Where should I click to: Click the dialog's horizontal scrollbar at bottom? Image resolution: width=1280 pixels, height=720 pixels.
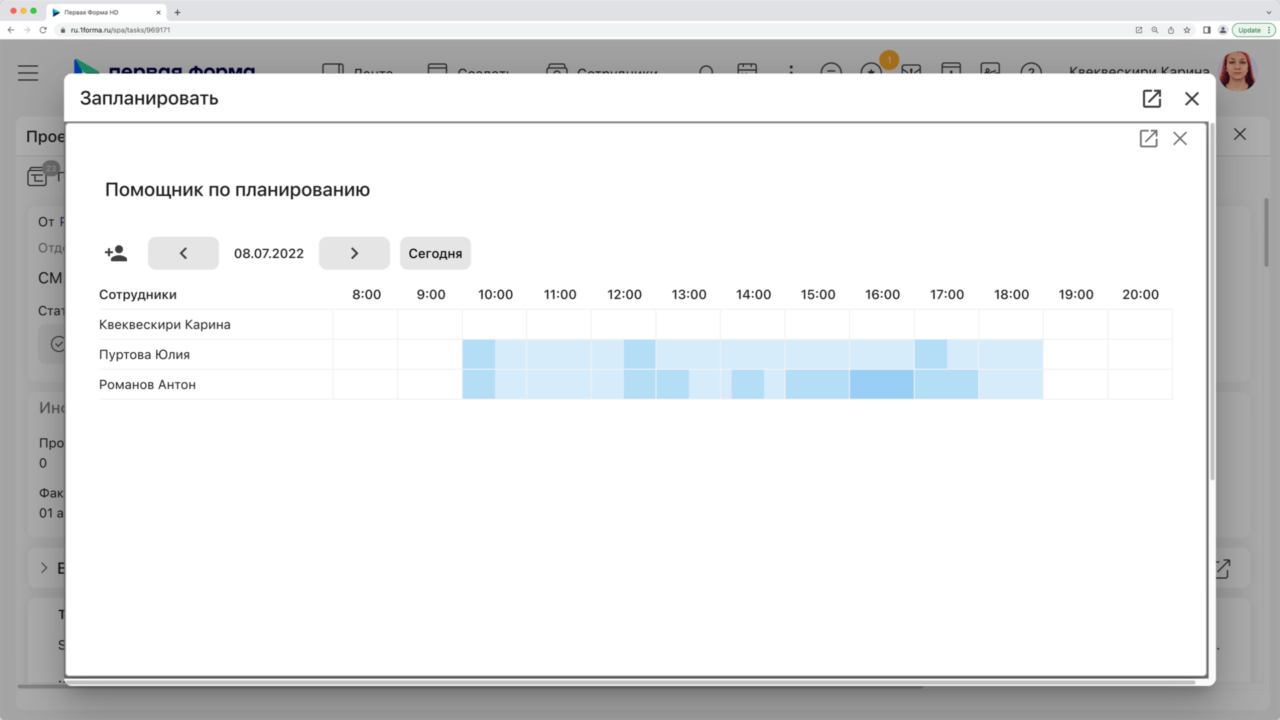coord(630,682)
